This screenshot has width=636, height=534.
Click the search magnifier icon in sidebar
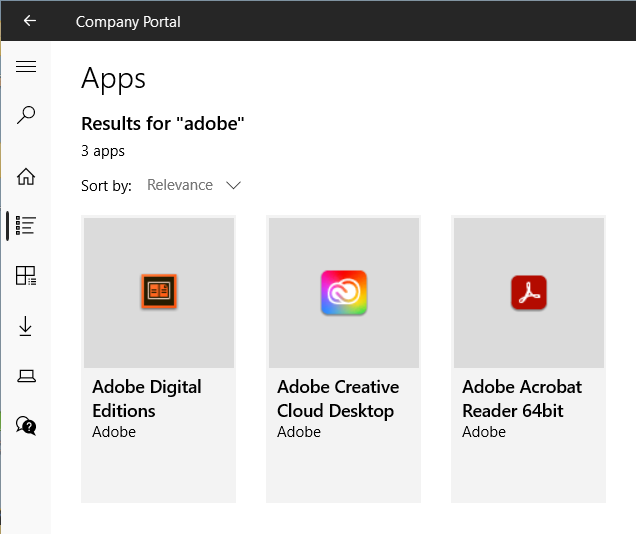(26, 115)
